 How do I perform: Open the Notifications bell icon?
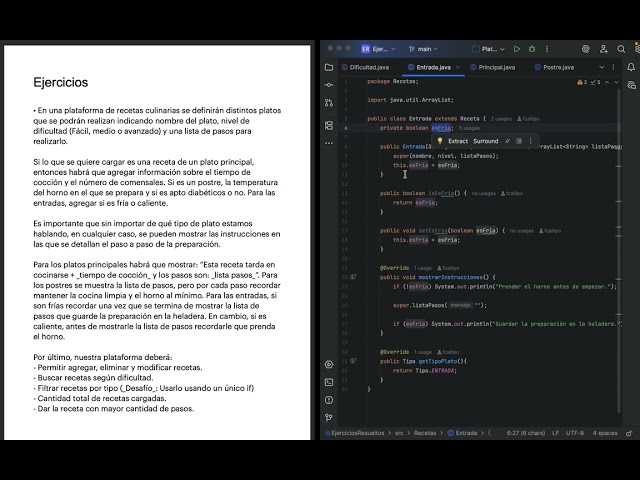[x=631, y=67]
